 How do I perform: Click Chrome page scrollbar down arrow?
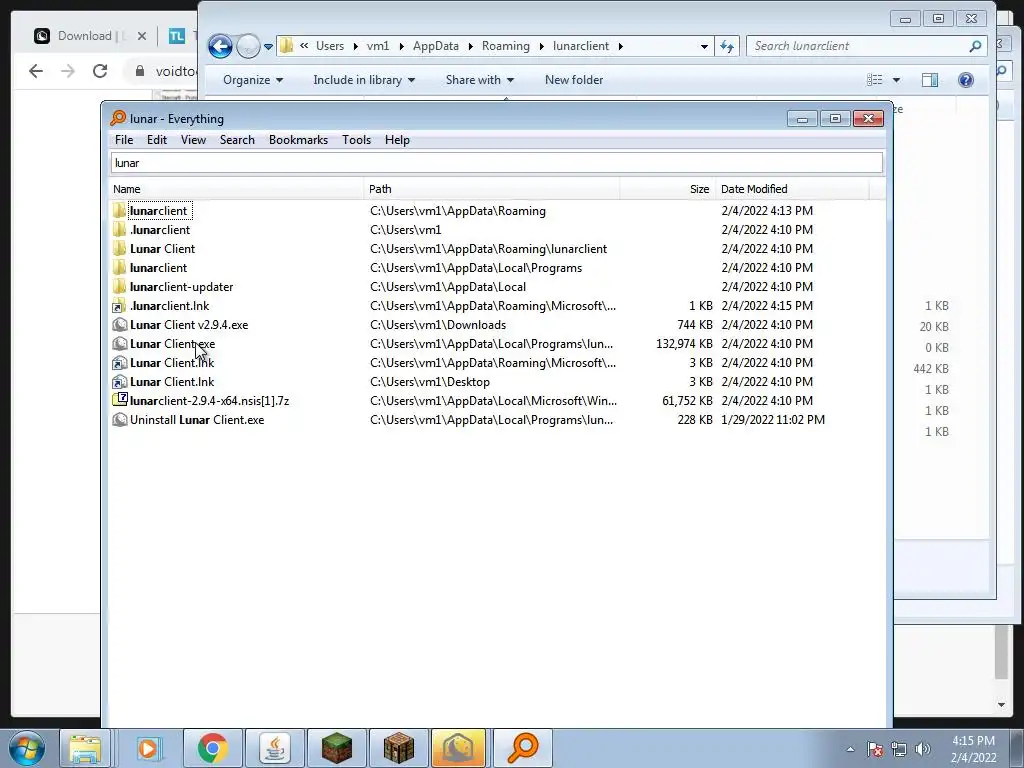coord(1001,705)
